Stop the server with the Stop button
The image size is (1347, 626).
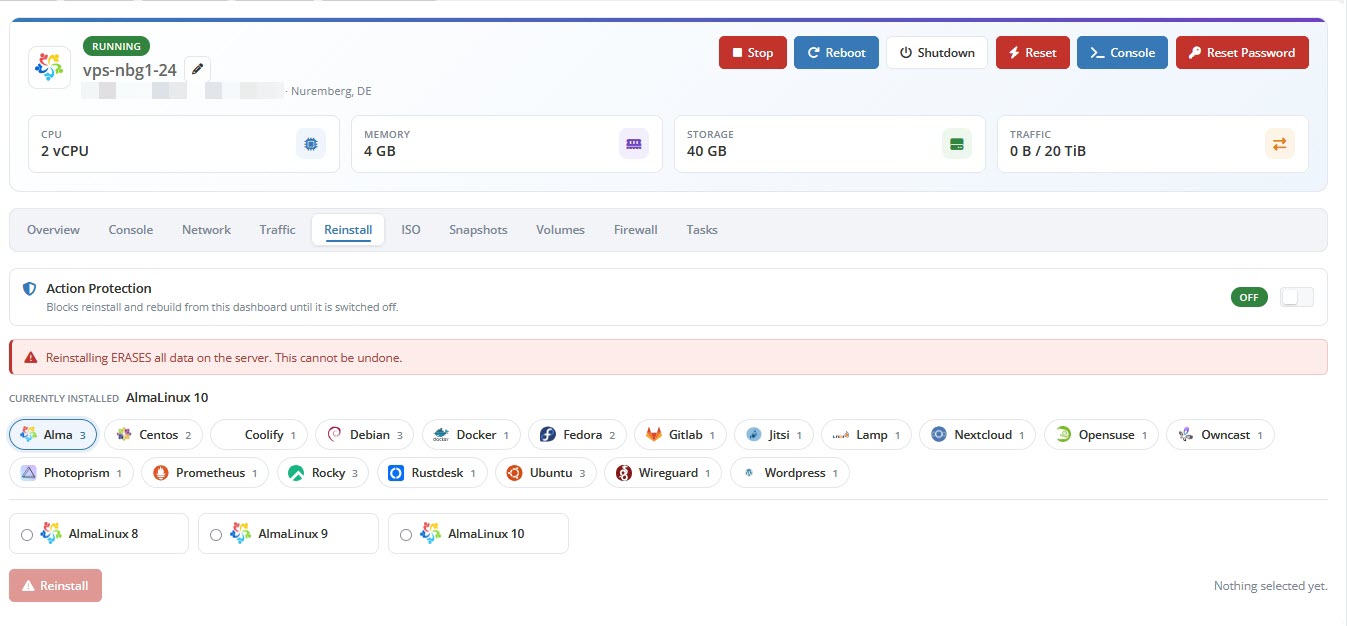(x=753, y=53)
